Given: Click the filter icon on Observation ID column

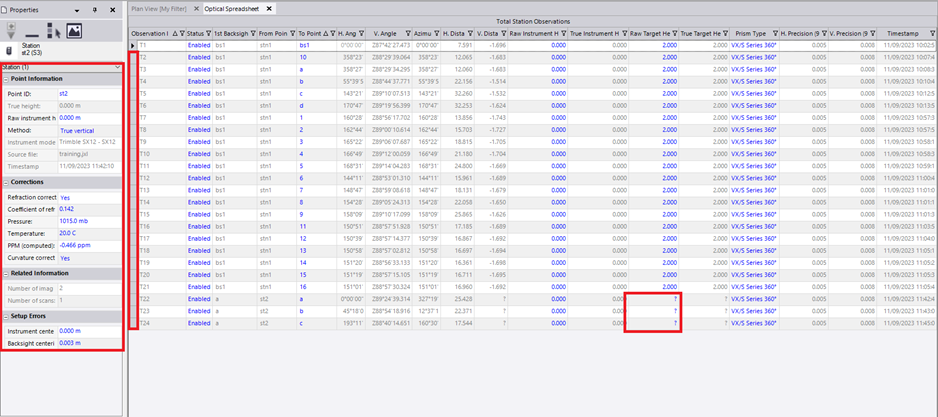Looking at the screenshot, I should 182,33.
